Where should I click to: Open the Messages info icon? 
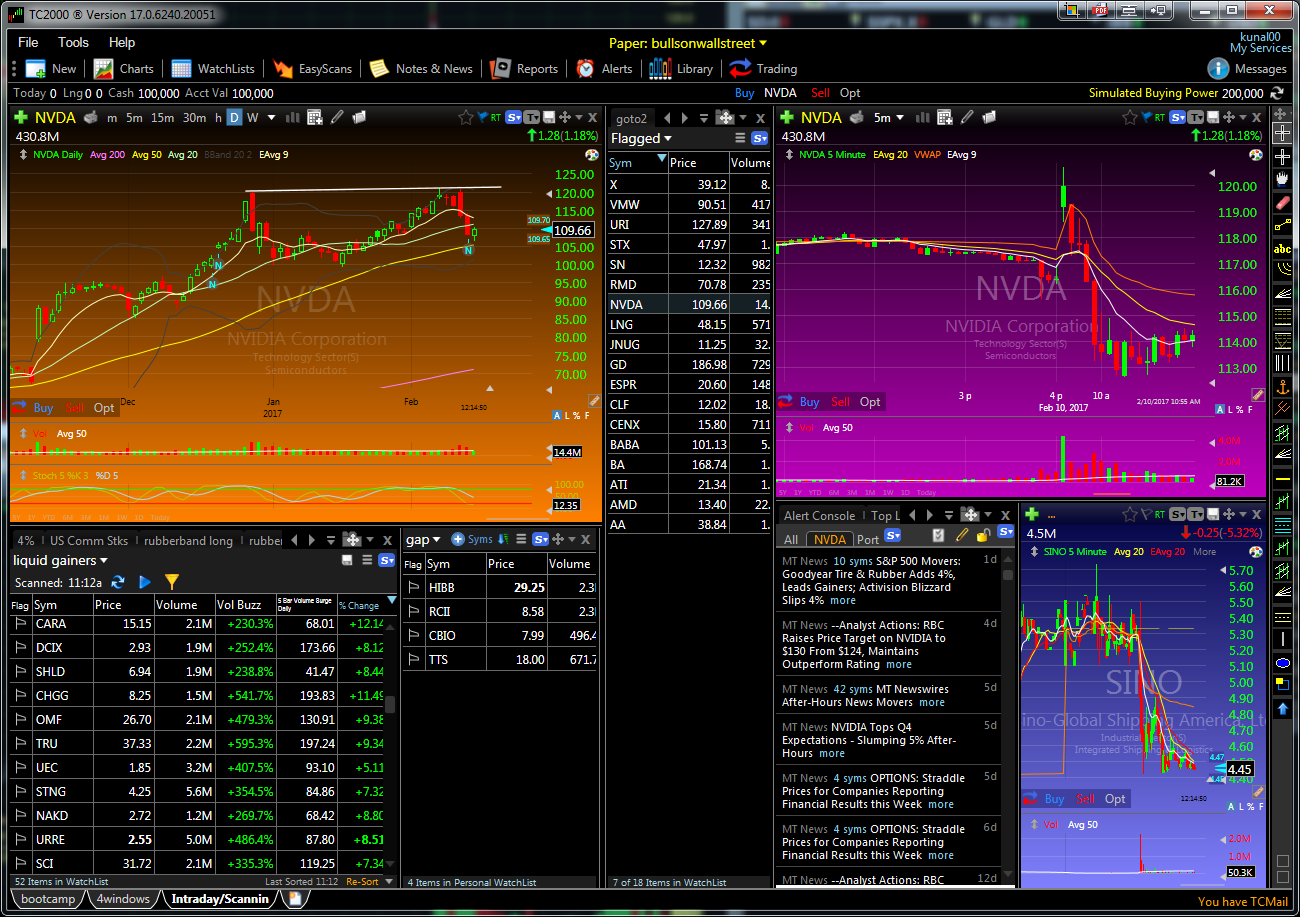pos(1218,69)
